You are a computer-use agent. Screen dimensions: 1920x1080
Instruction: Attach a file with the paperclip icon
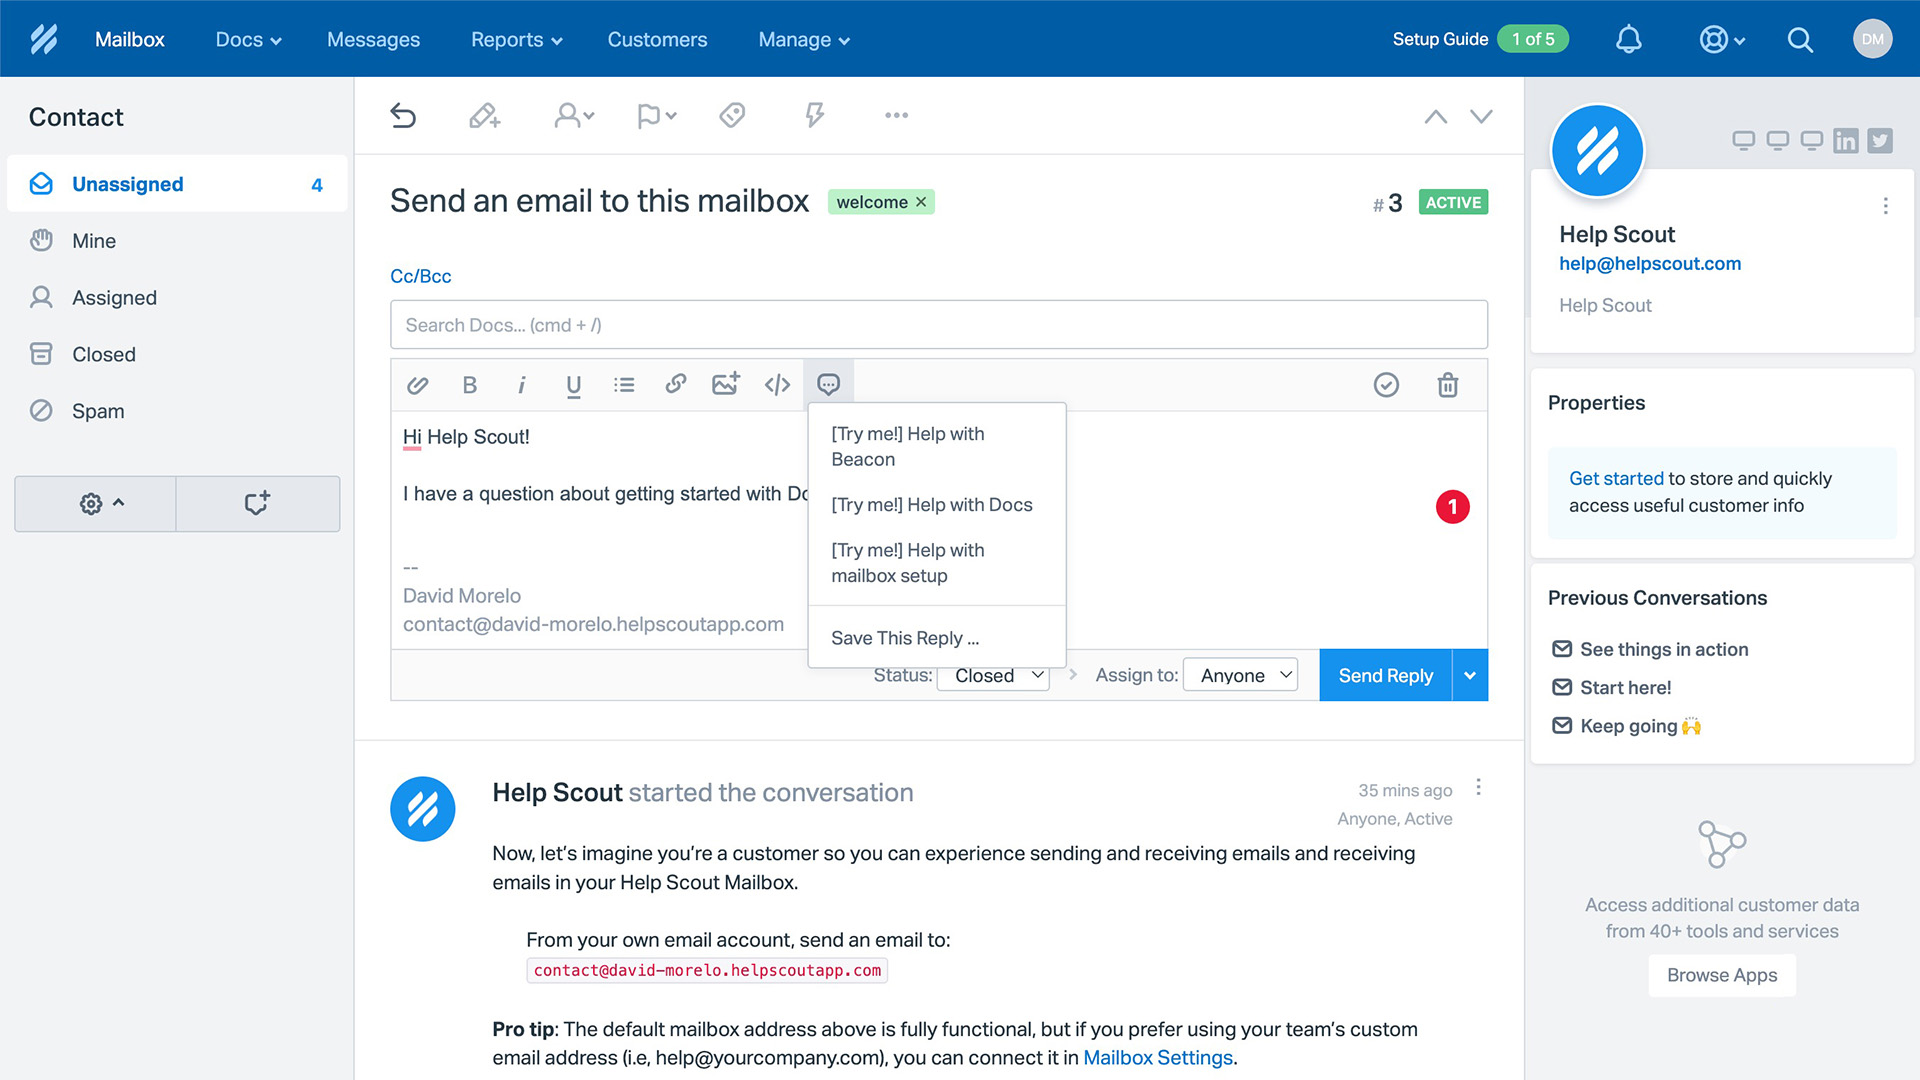tap(418, 385)
